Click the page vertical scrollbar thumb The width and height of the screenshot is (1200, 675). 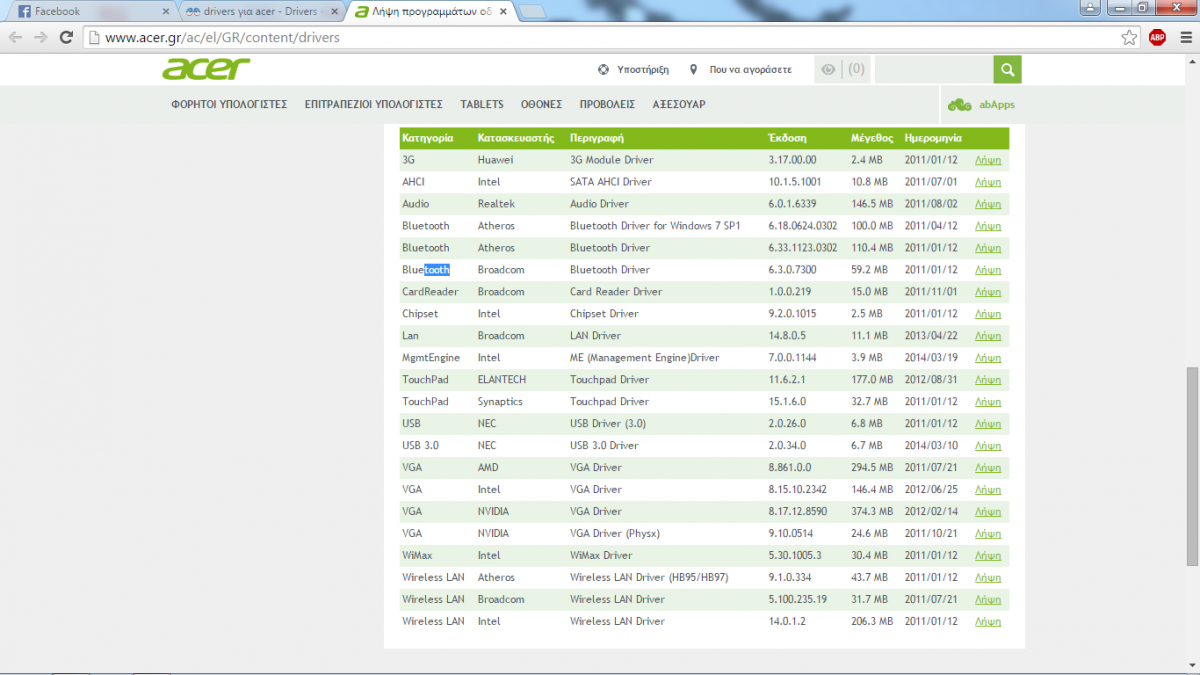click(1192, 467)
